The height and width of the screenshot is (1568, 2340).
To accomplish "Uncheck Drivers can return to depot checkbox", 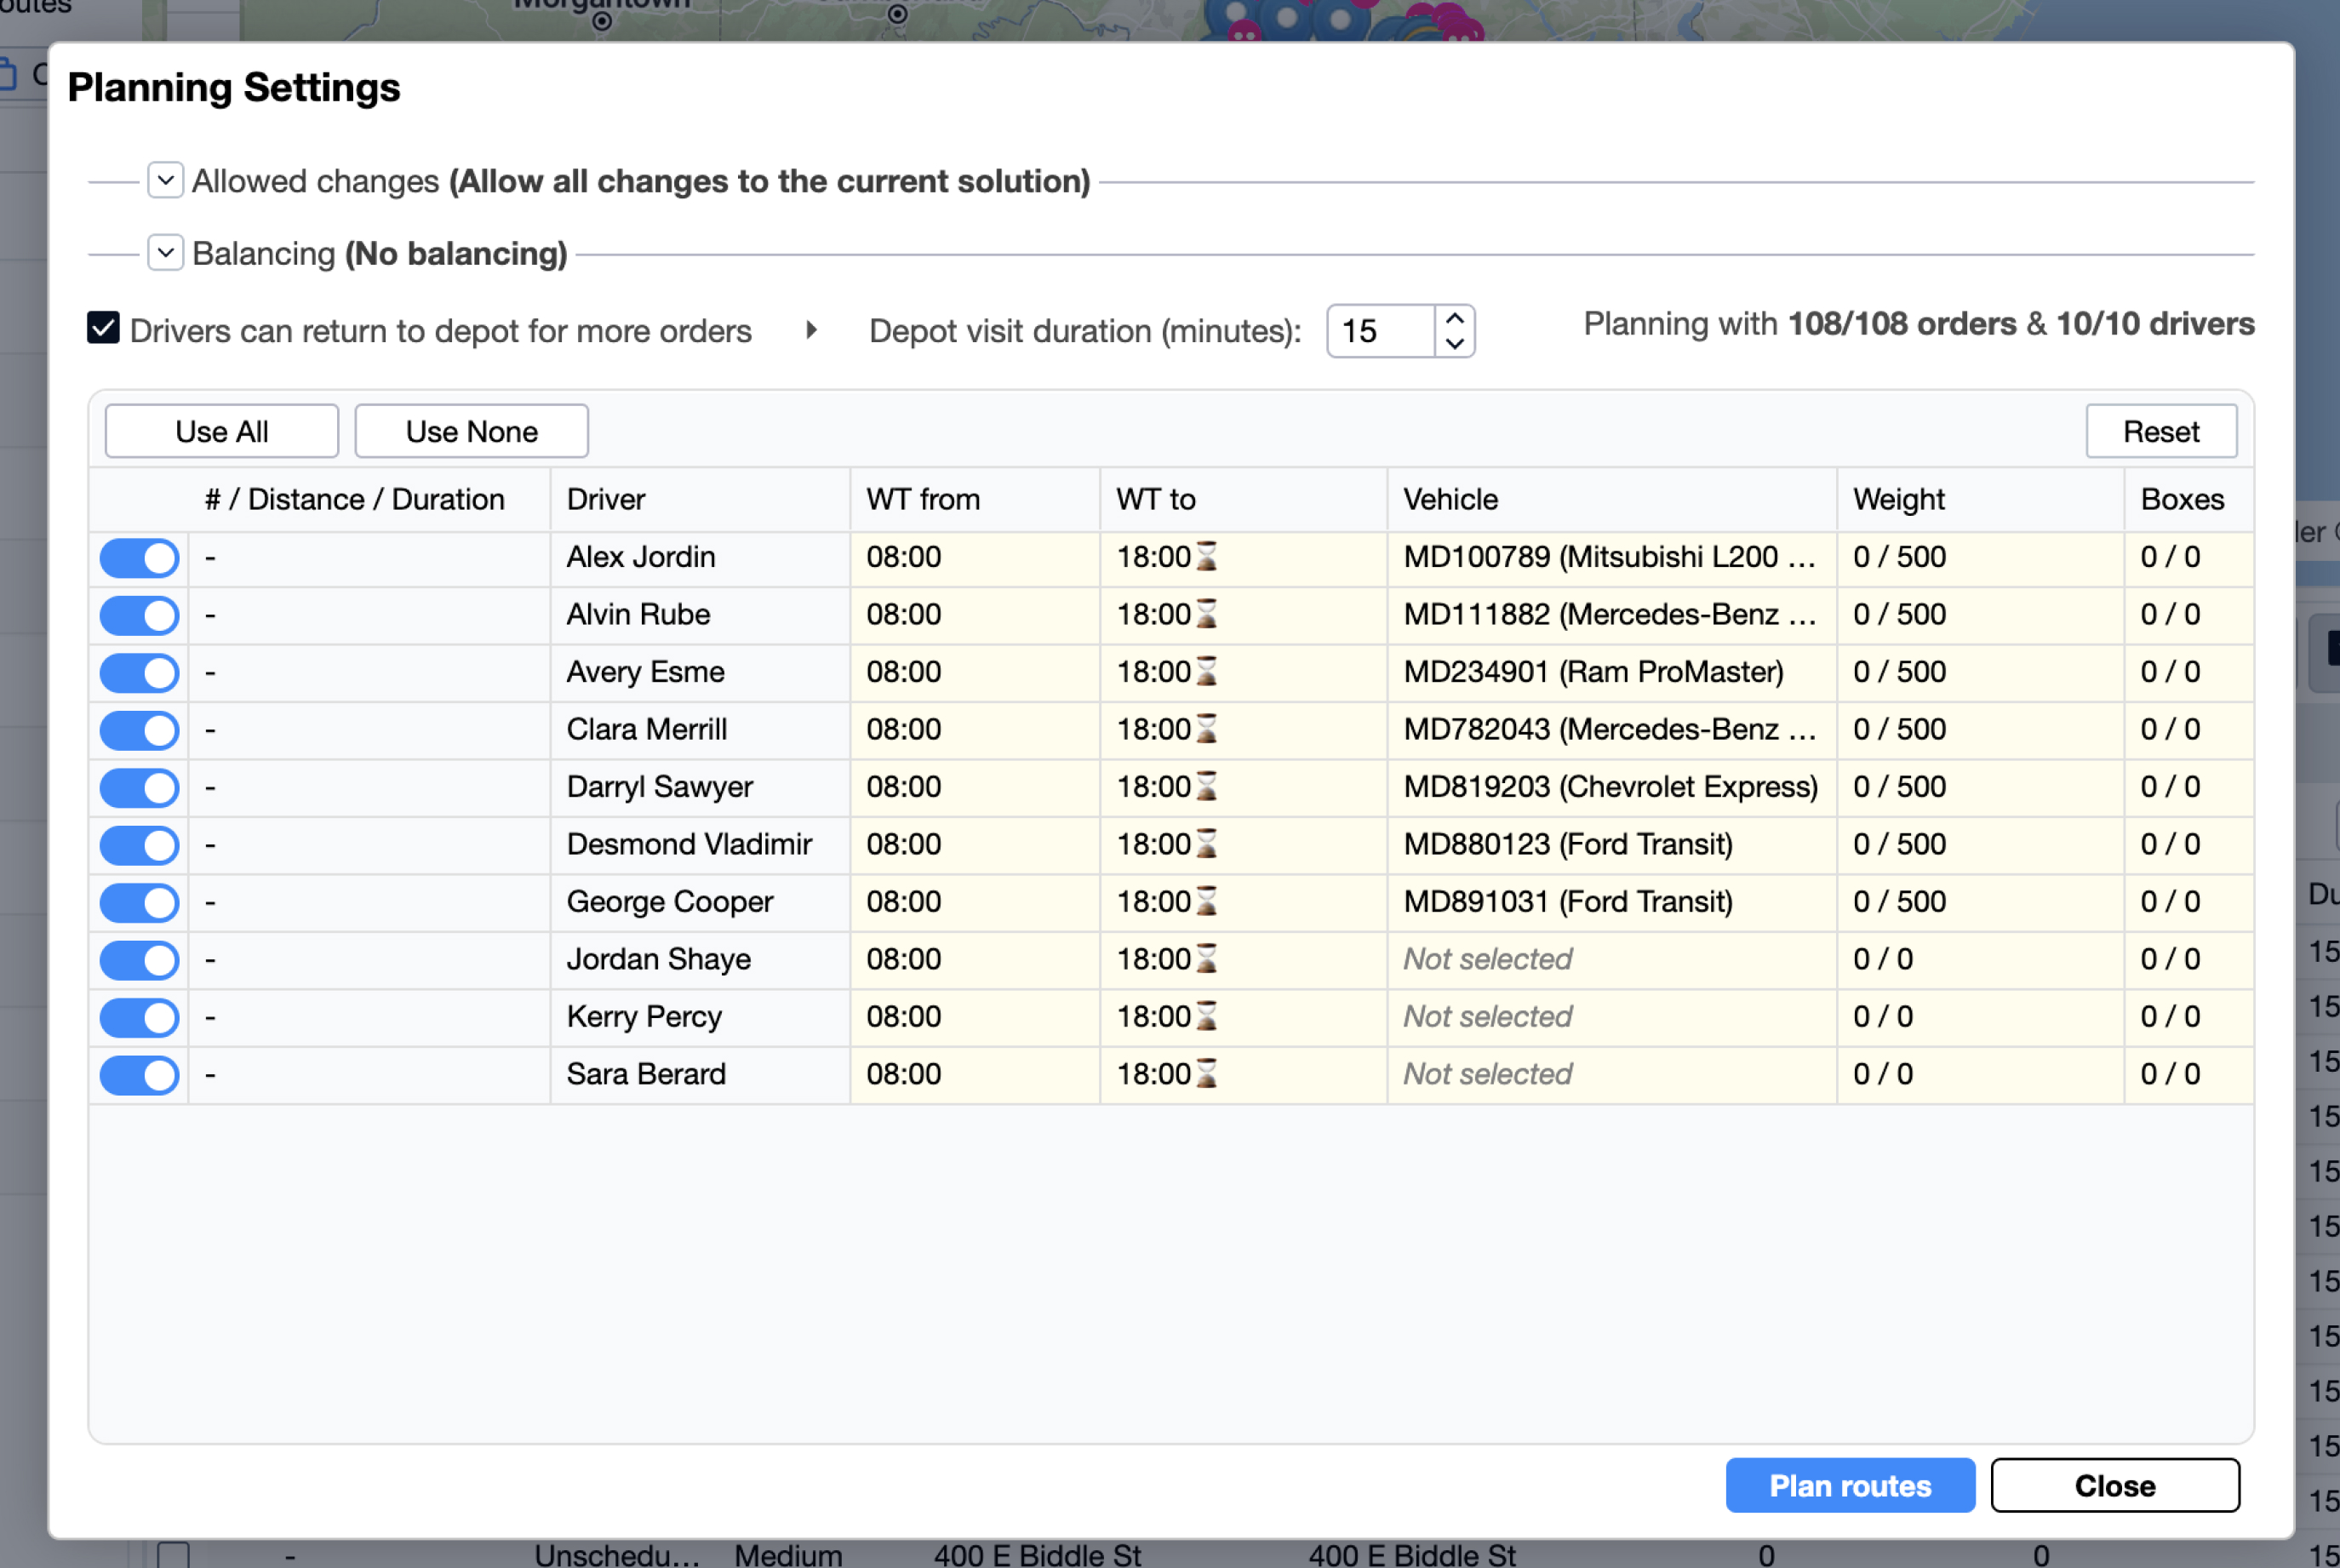I will pos(103,328).
